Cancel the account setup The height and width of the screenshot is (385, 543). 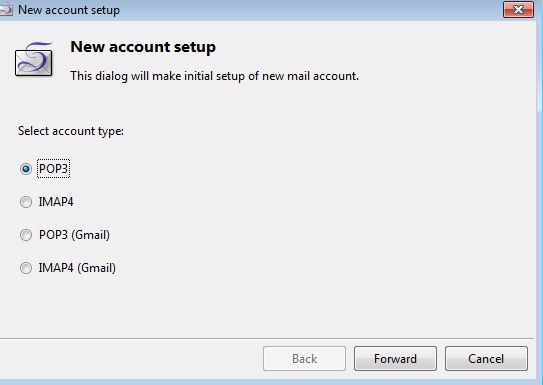(486, 359)
